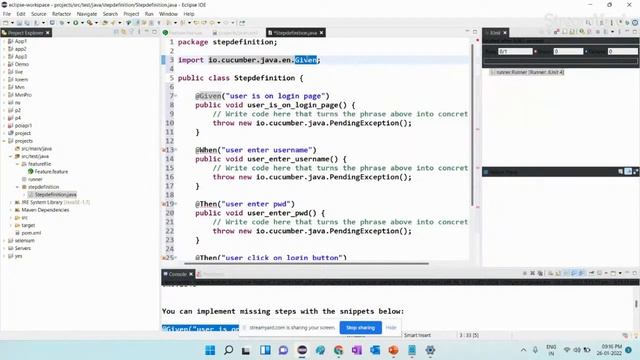This screenshot has width=640, height=360.
Task: Click the Hide link in sharing bar
Action: click(x=391, y=327)
